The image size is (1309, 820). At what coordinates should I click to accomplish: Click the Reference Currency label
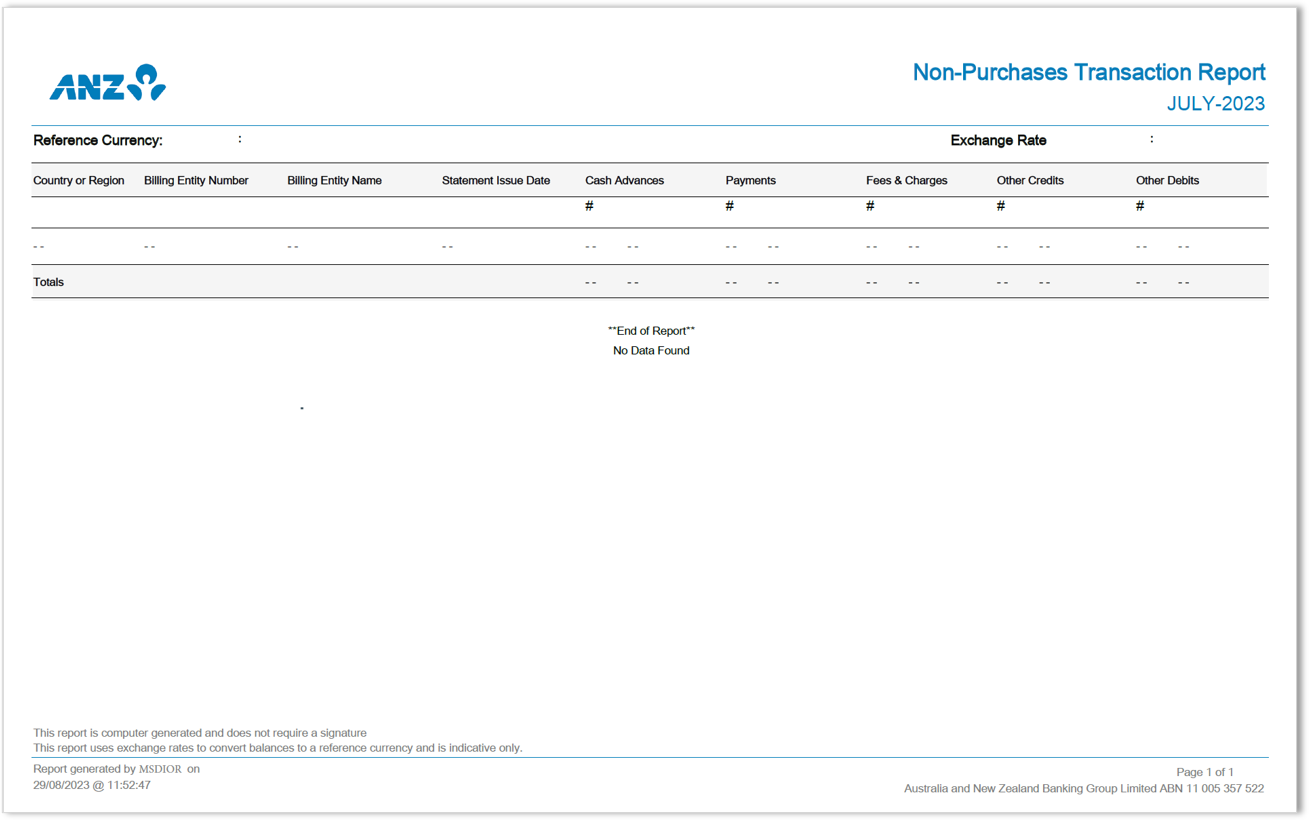[x=99, y=140]
